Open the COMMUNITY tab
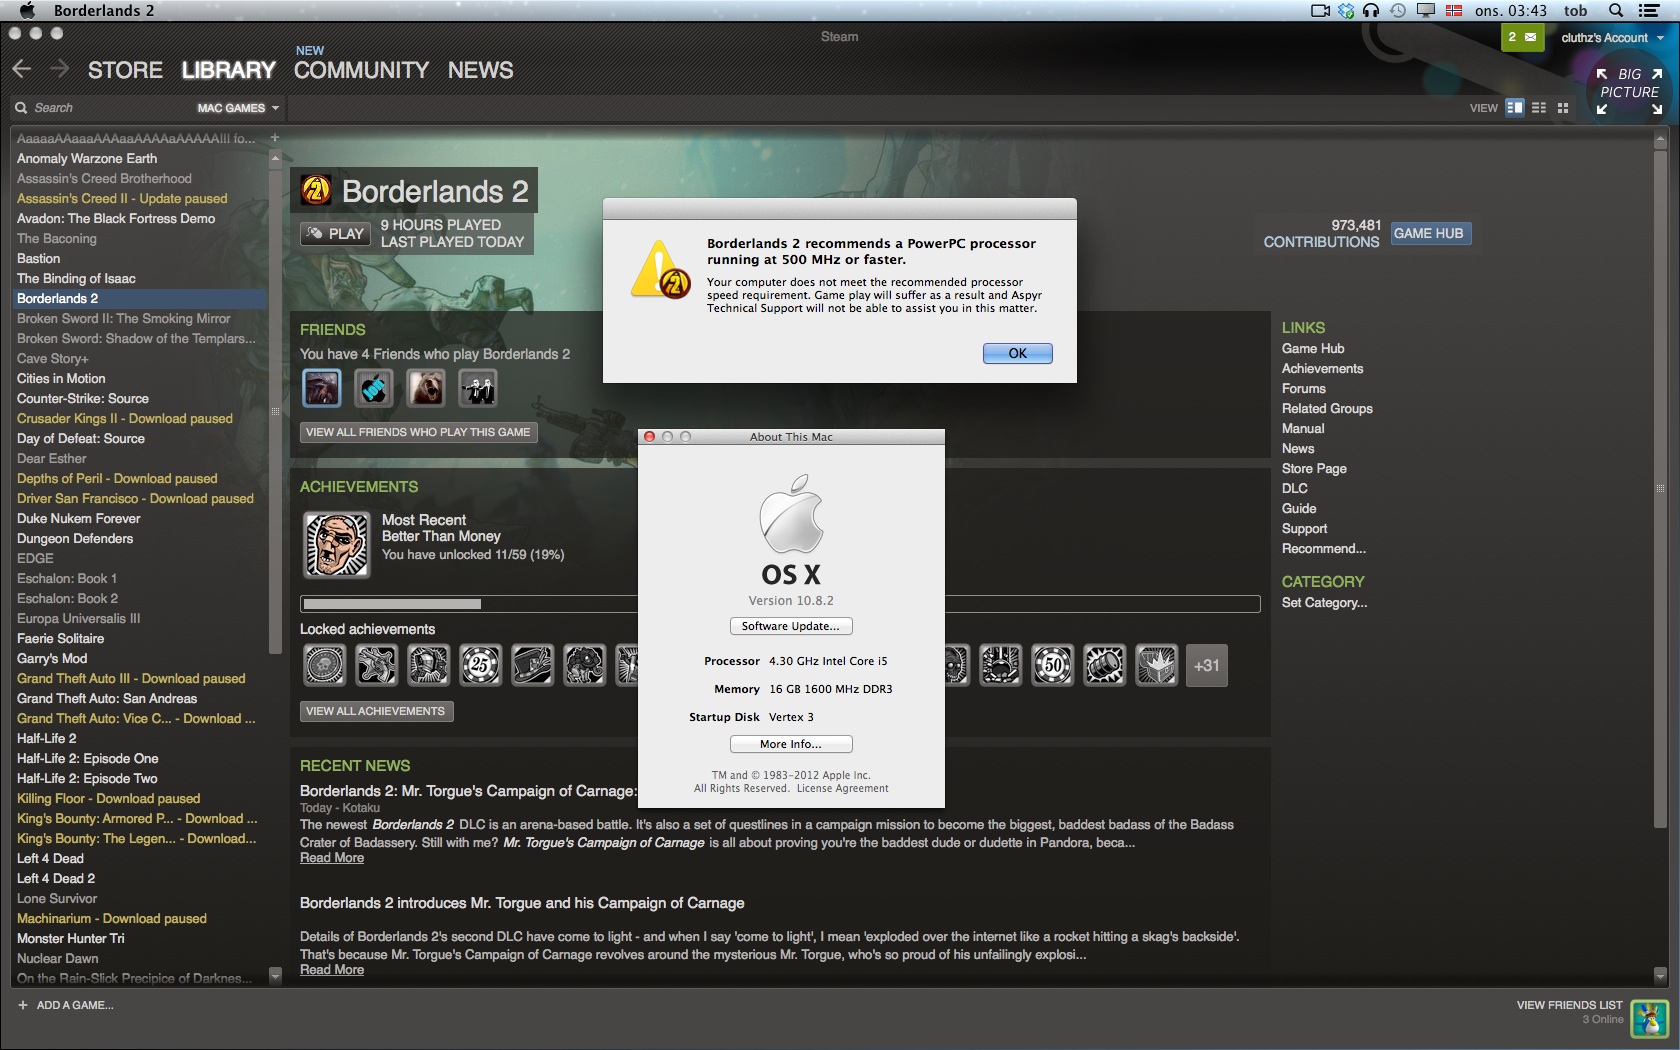The width and height of the screenshot is (1680, 1050). click(361, 70)
